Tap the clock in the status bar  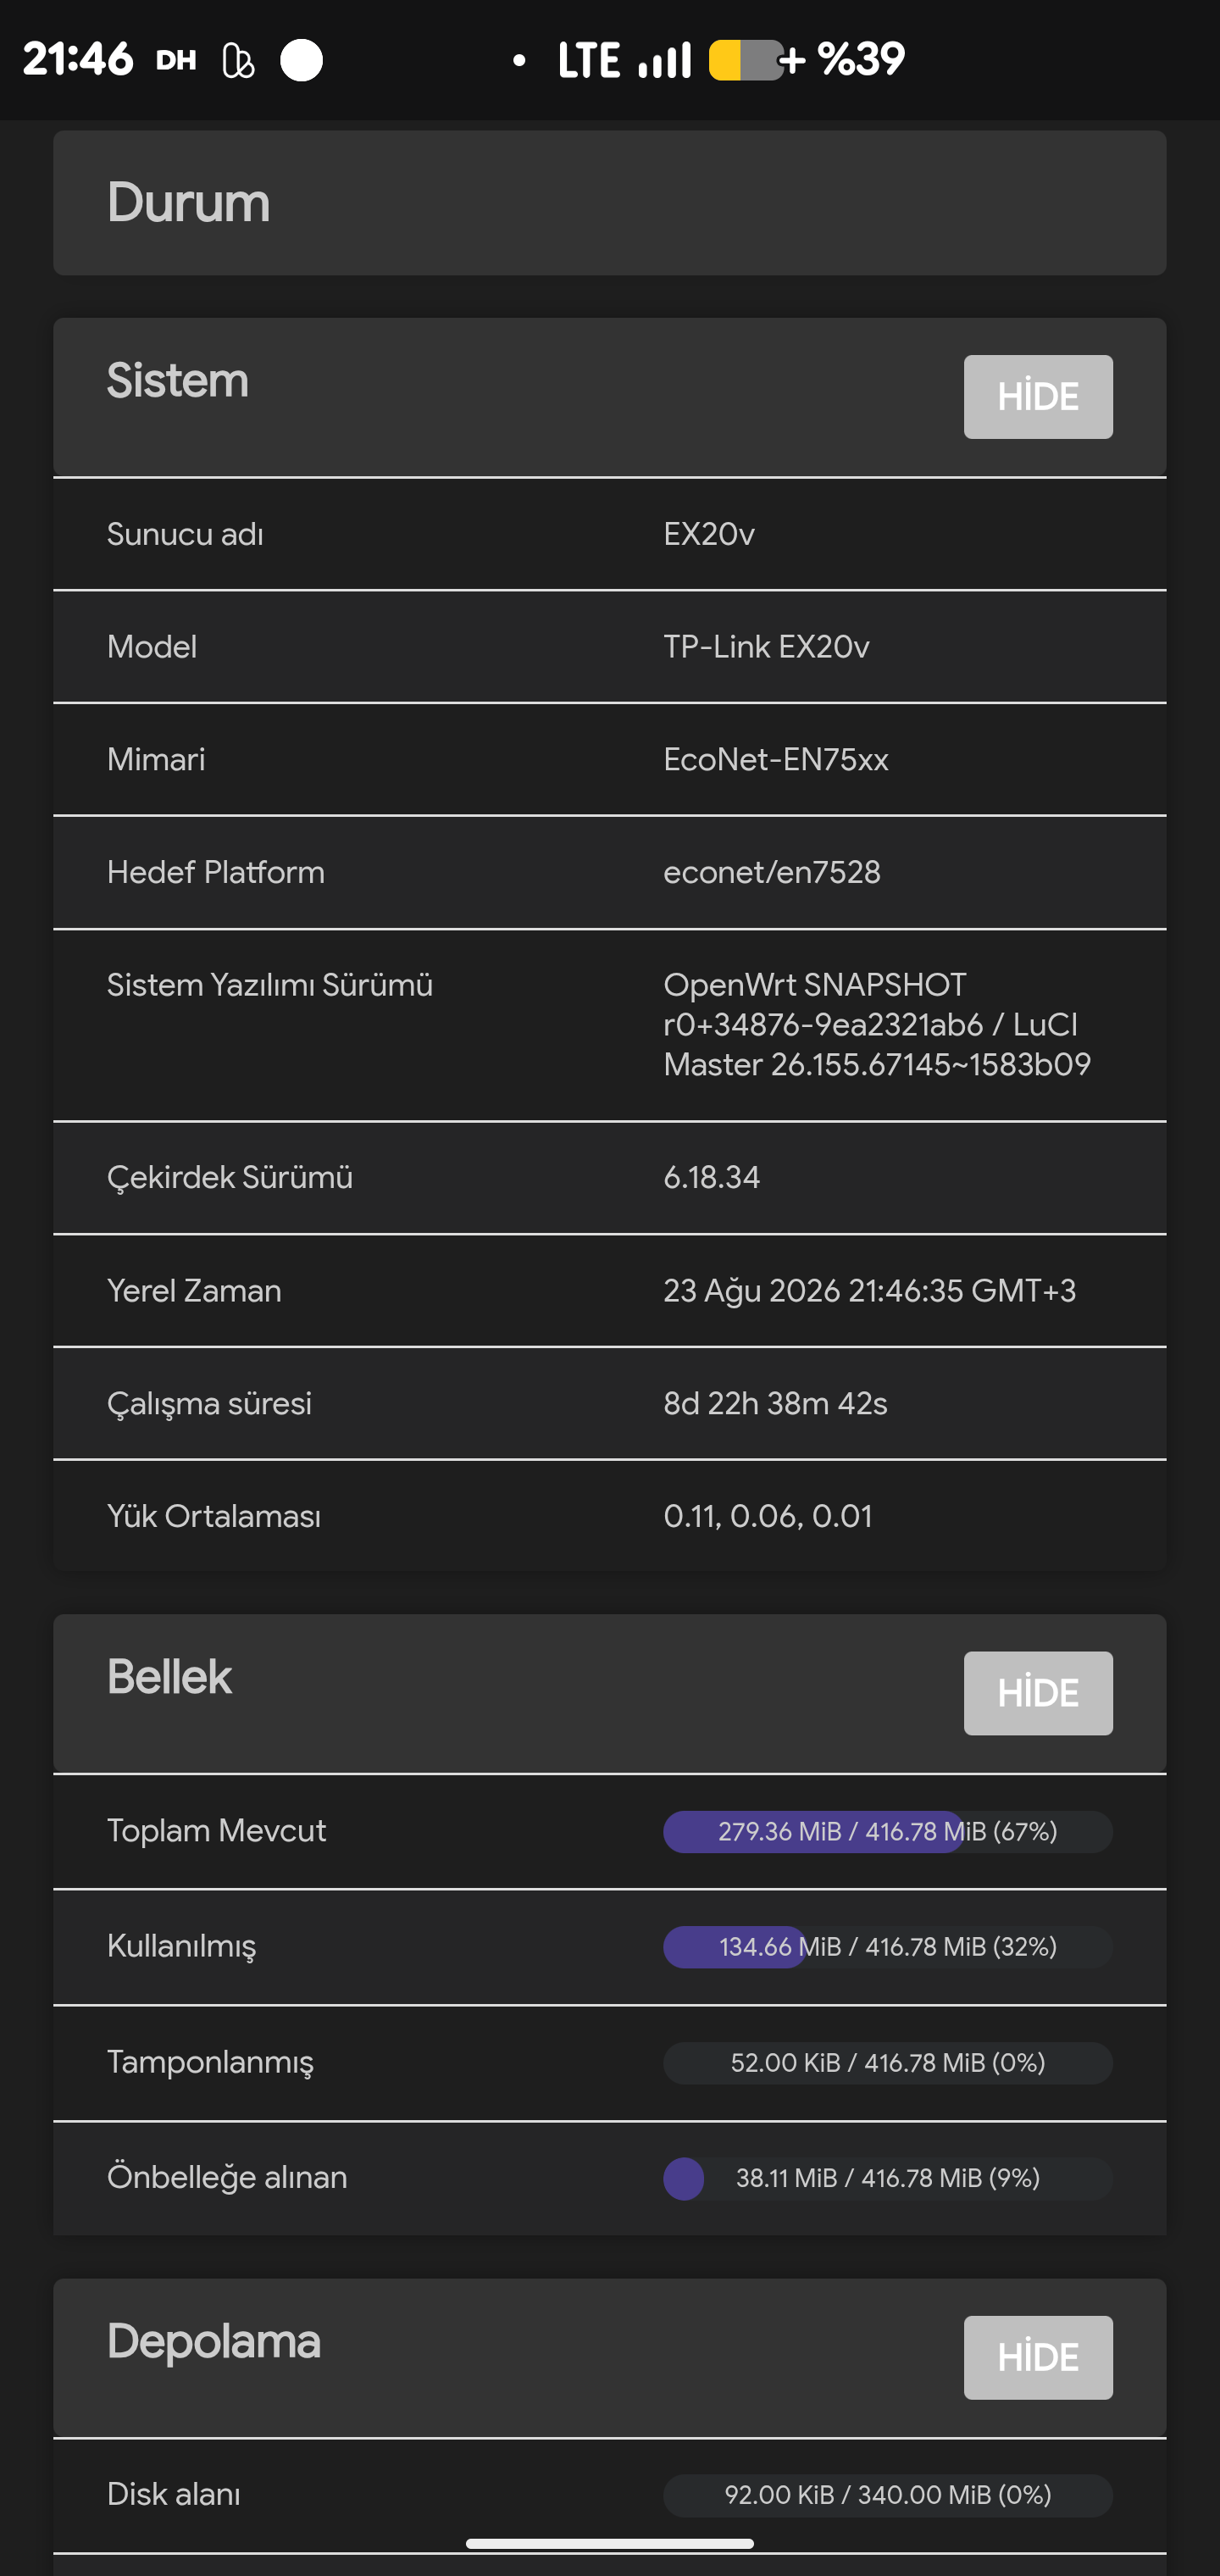tap(78, 60)
